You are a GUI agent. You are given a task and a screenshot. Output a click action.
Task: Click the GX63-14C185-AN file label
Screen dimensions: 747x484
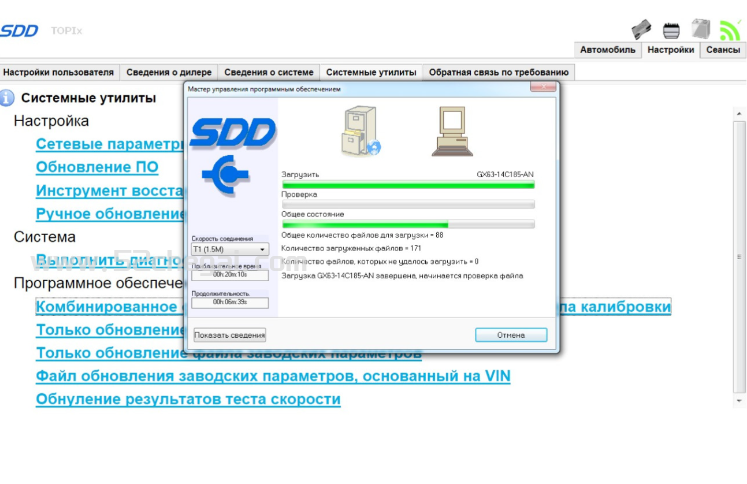505,174
